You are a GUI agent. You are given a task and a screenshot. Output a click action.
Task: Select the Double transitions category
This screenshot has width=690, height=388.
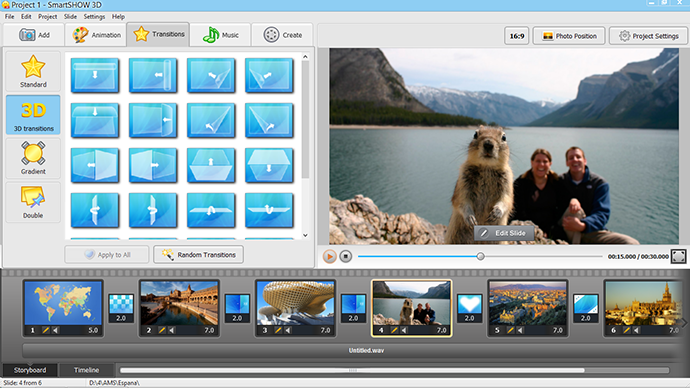33,202
